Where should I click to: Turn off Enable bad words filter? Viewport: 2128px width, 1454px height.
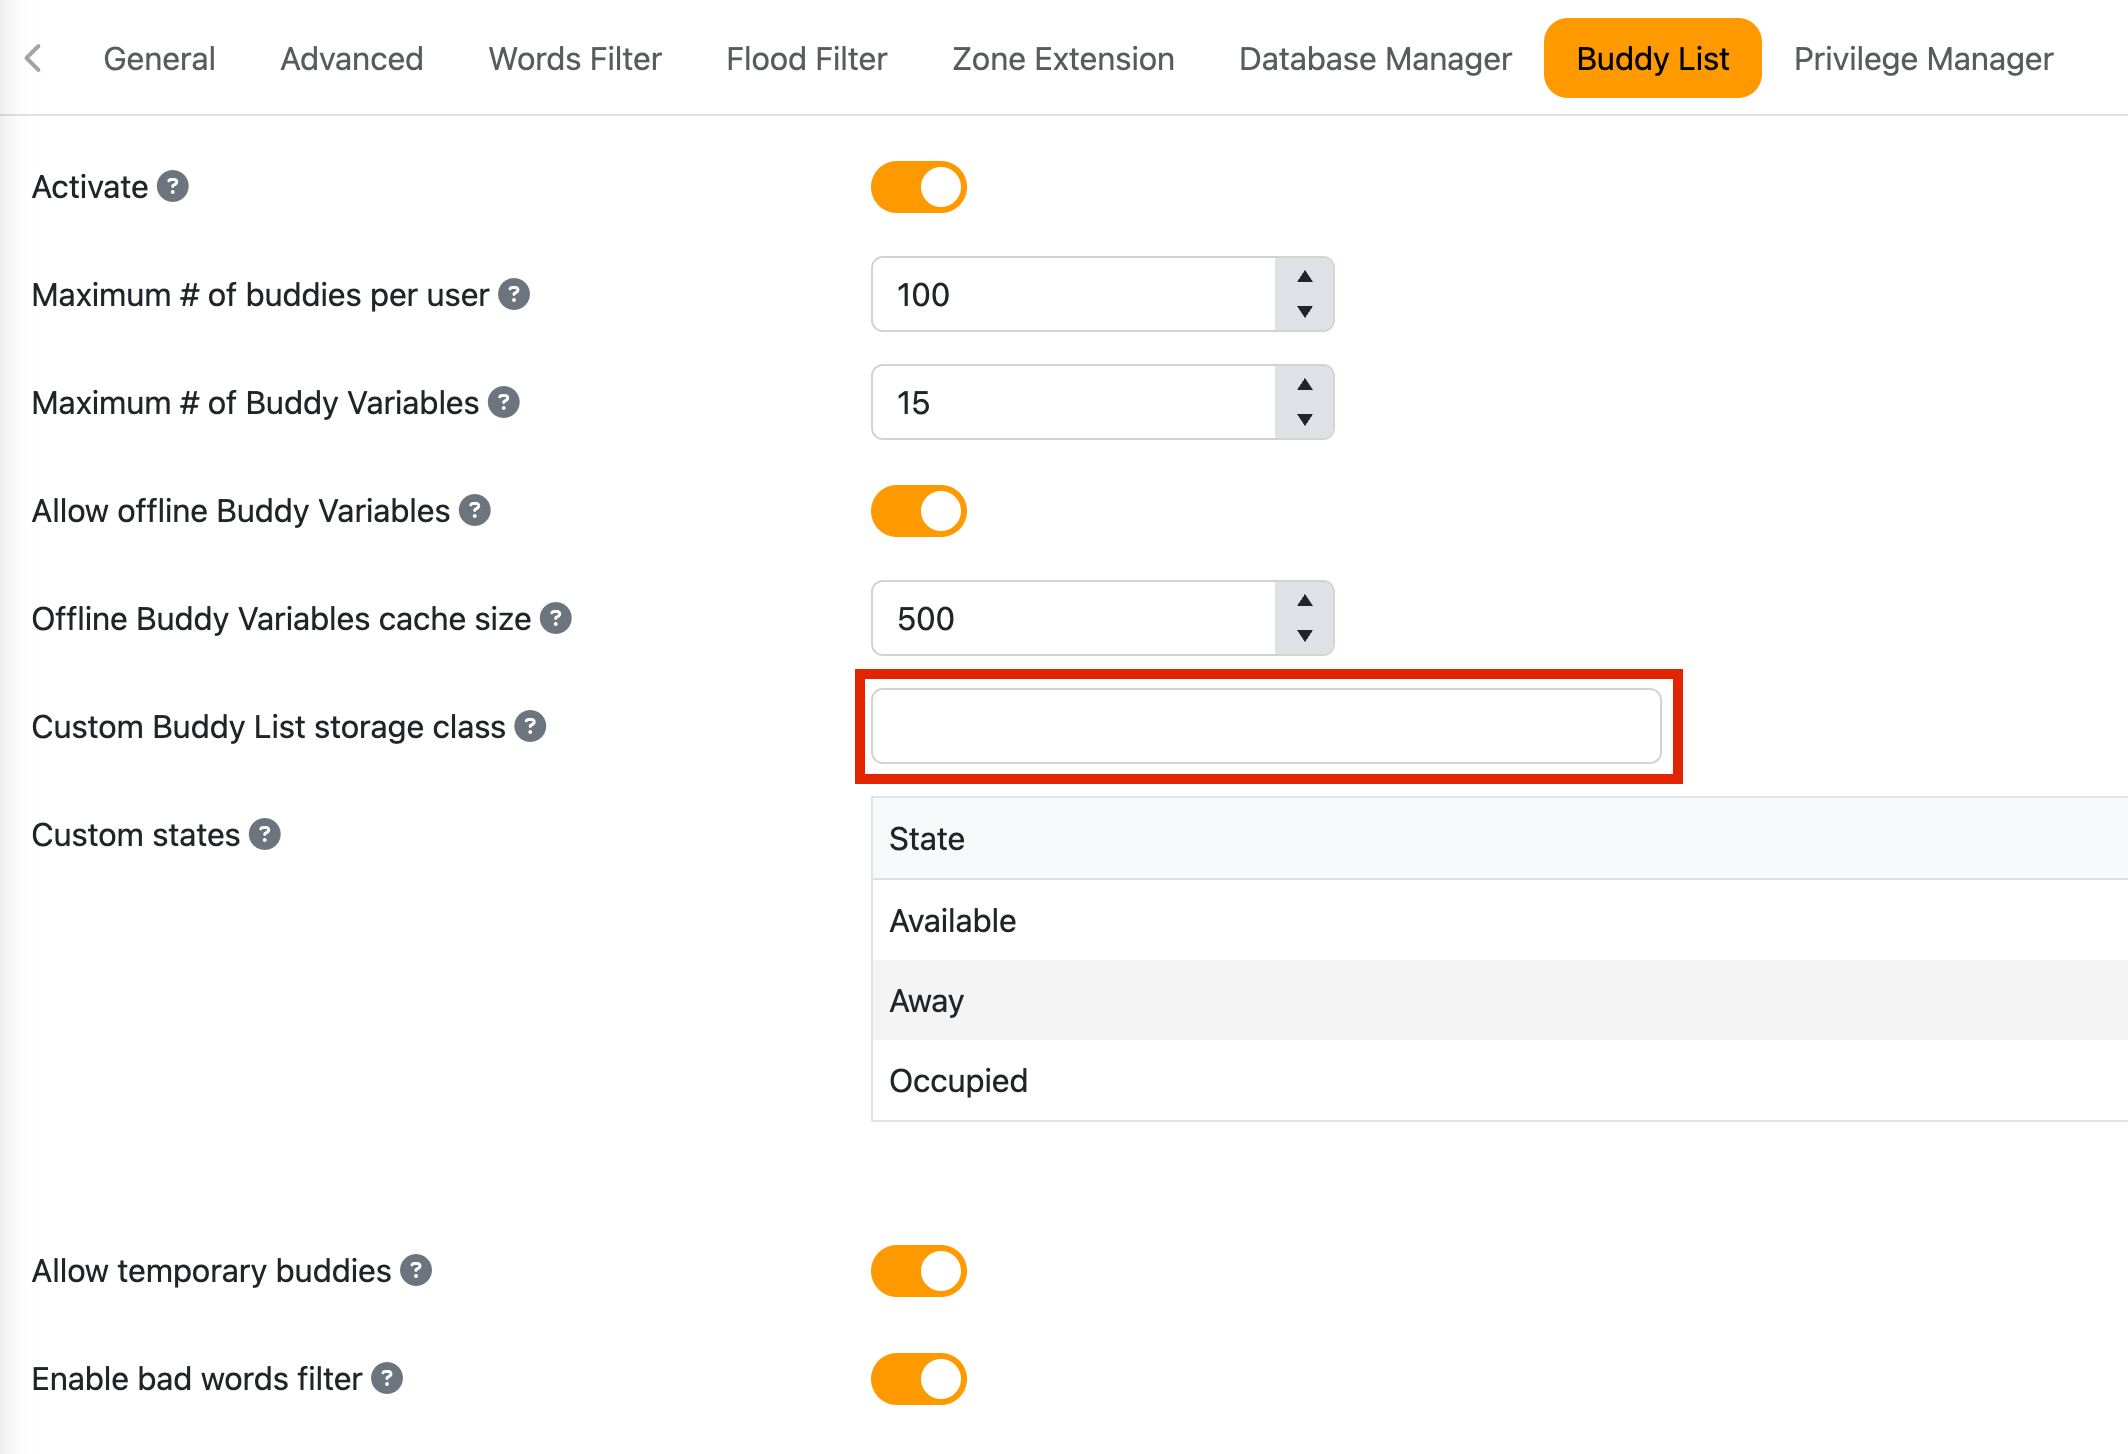919,1378
